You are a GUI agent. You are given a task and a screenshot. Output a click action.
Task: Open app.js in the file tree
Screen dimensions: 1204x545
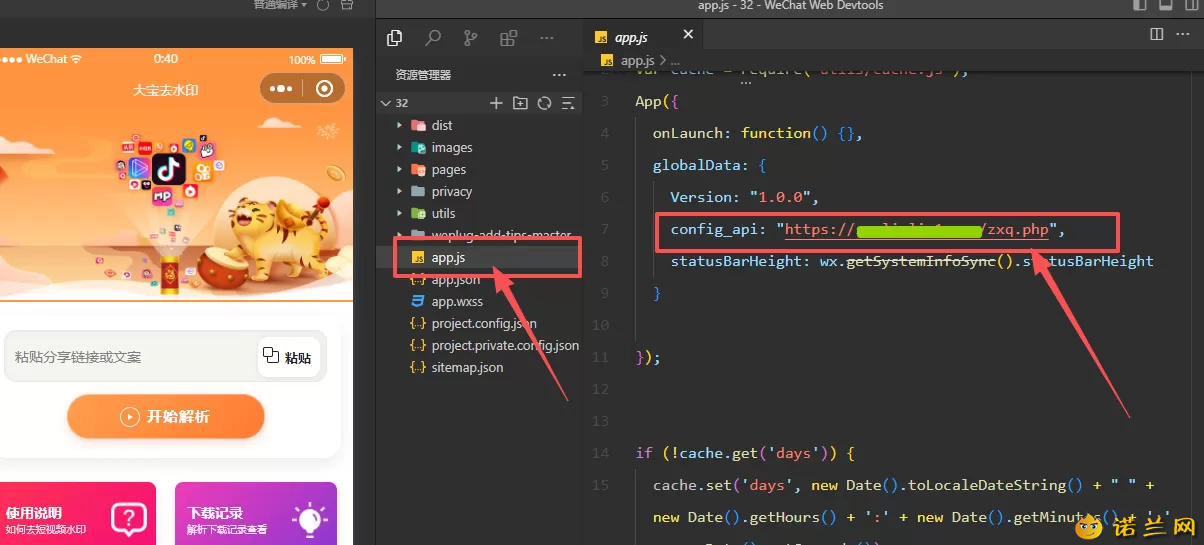point(477,257)
